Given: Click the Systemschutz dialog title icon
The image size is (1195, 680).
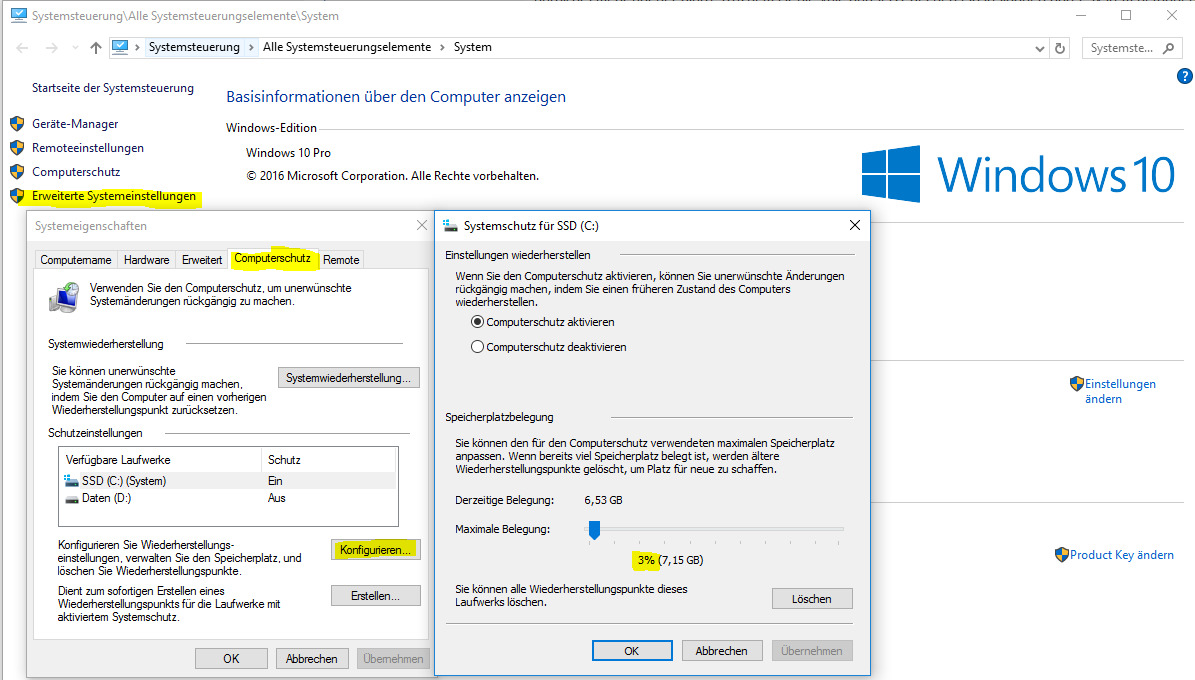Looking at the screenshot, I should click(x=450, y=226).
